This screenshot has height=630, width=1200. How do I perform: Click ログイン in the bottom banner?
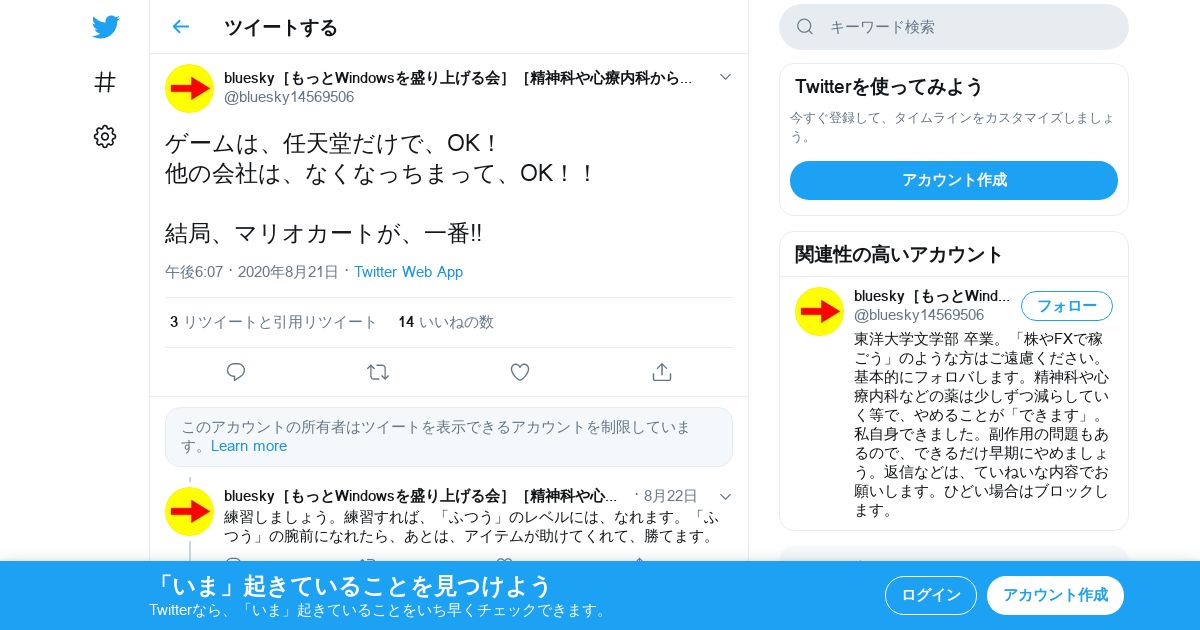click(931, 595)
